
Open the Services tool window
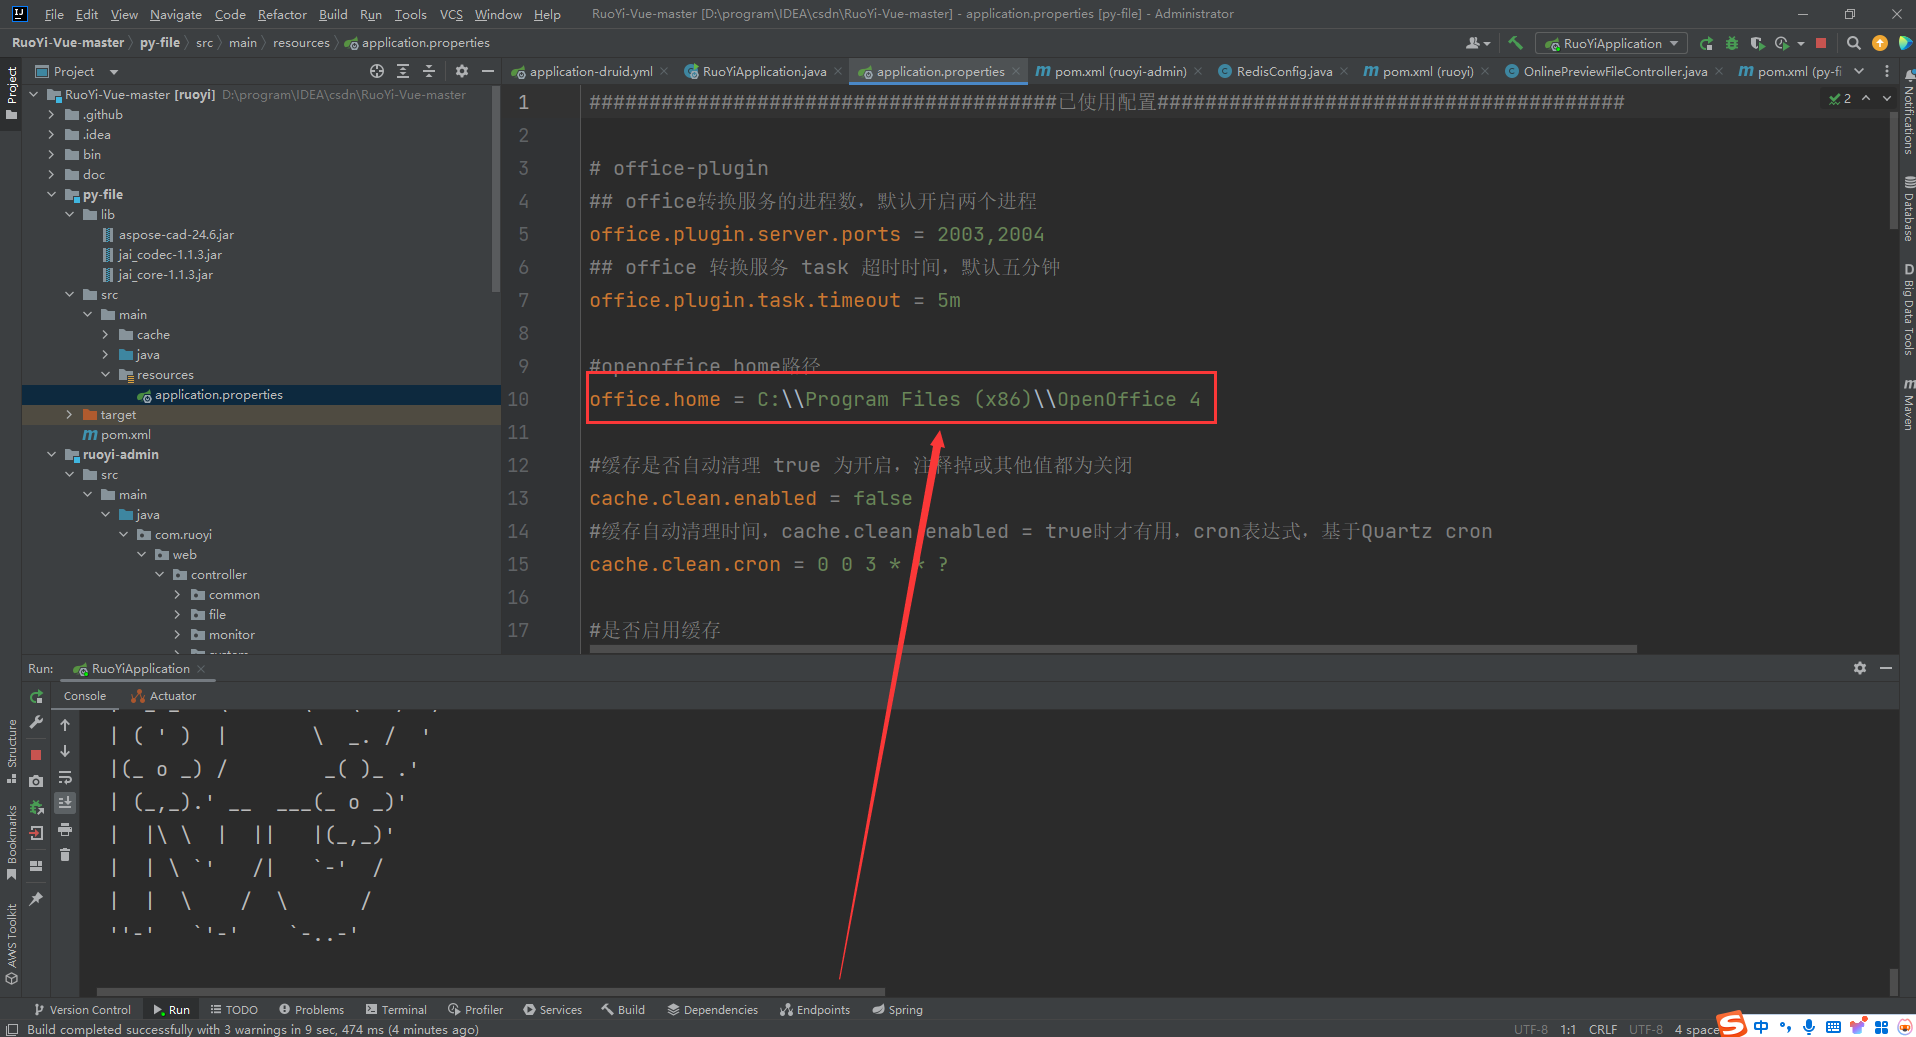552,1010
